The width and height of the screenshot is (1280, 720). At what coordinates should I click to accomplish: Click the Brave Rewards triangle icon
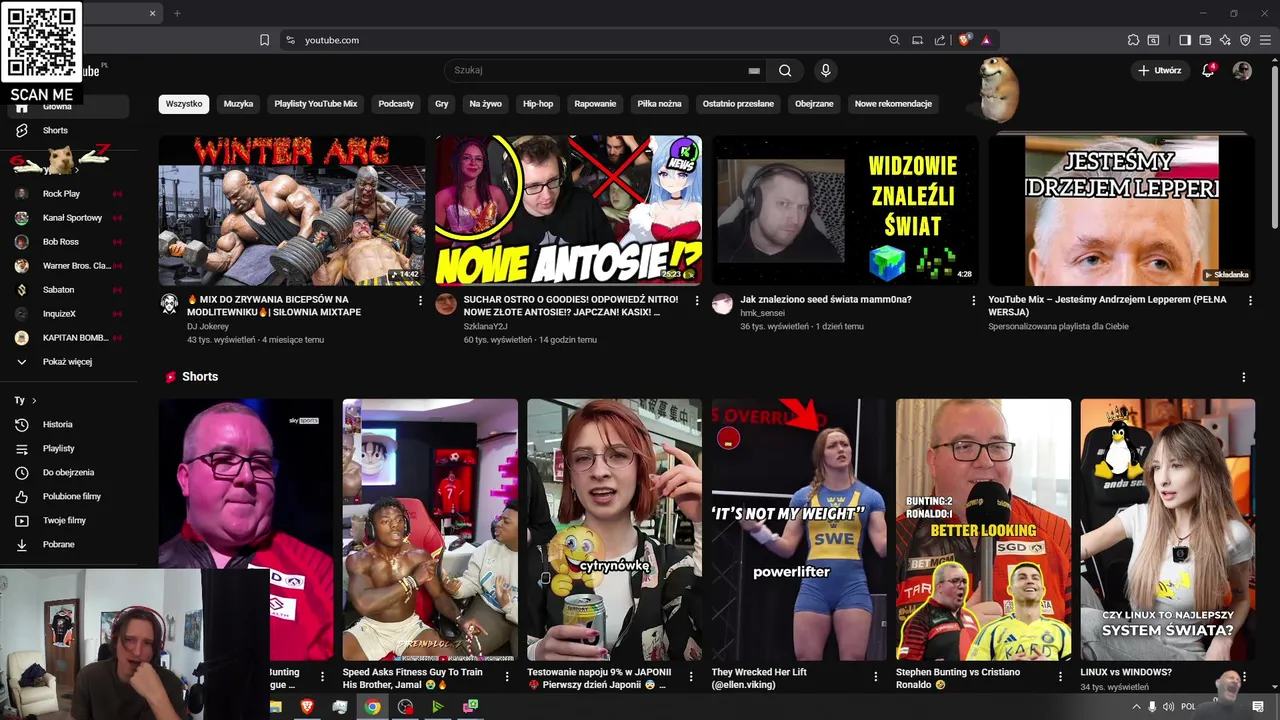(x=986, y=40)
